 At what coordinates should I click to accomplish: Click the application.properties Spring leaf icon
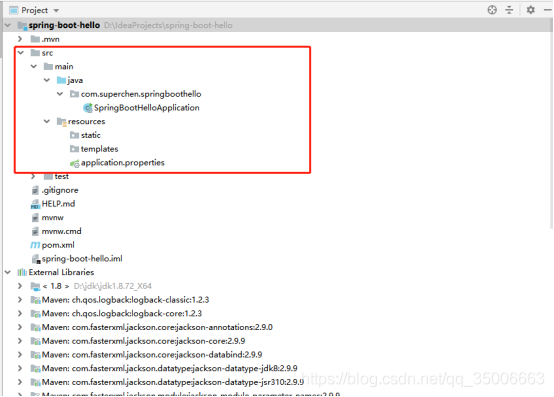(75, 163)
